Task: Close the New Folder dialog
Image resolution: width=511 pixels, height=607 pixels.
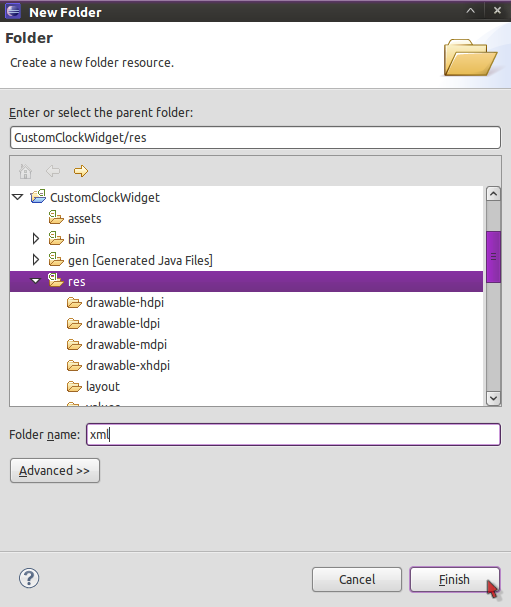Action: pos(497,10)
